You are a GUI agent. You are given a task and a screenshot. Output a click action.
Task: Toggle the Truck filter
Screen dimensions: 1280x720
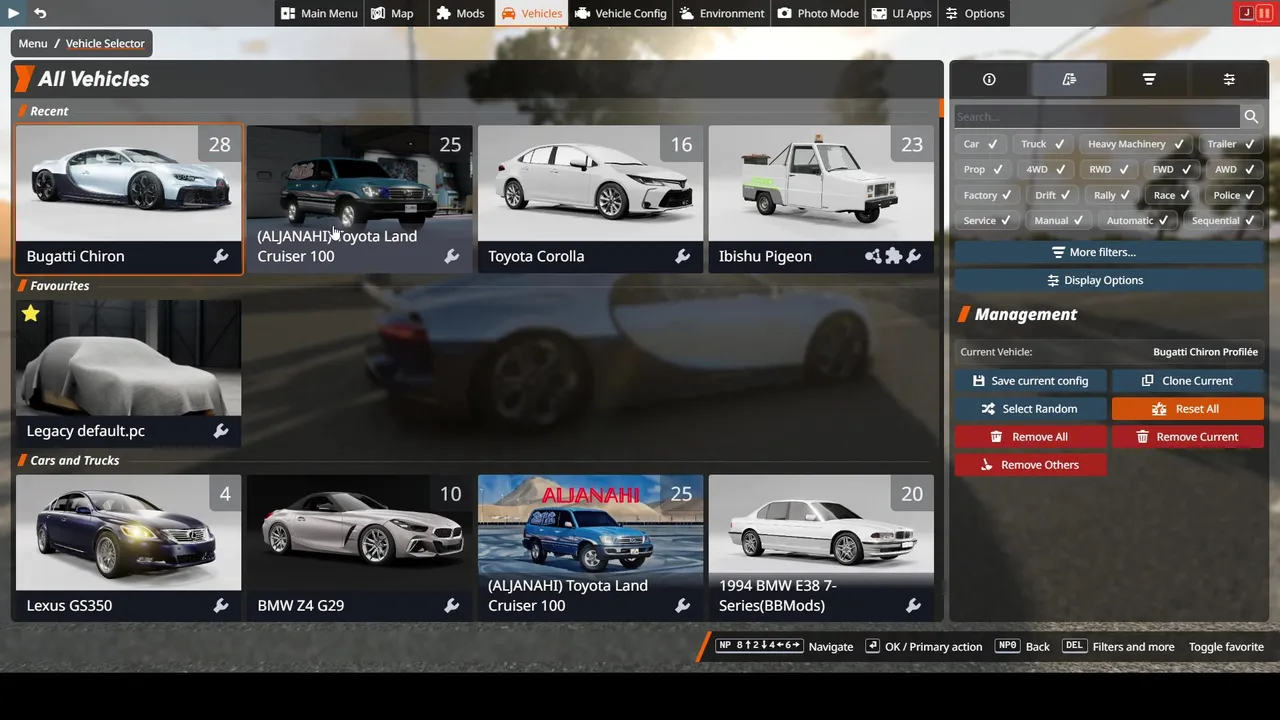tap(1042, 144)
